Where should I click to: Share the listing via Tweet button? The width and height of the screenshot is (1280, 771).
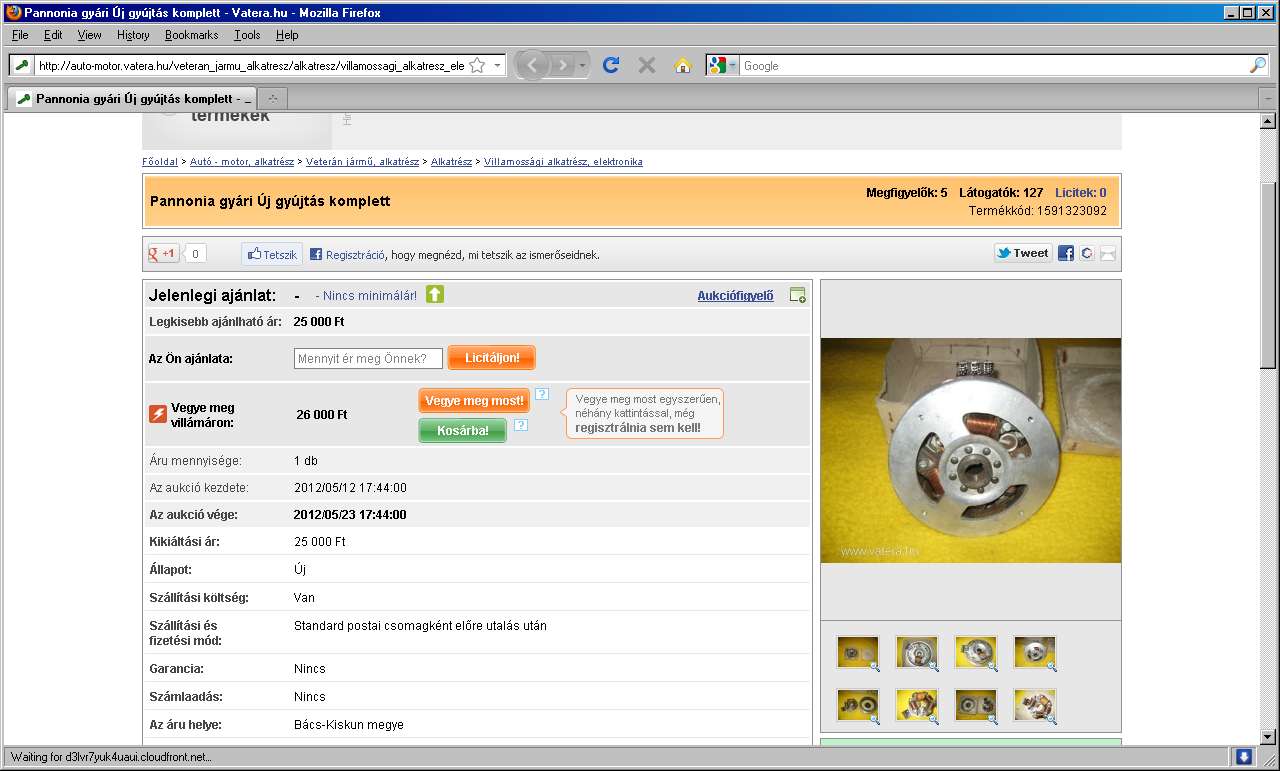click(1022, 253)
